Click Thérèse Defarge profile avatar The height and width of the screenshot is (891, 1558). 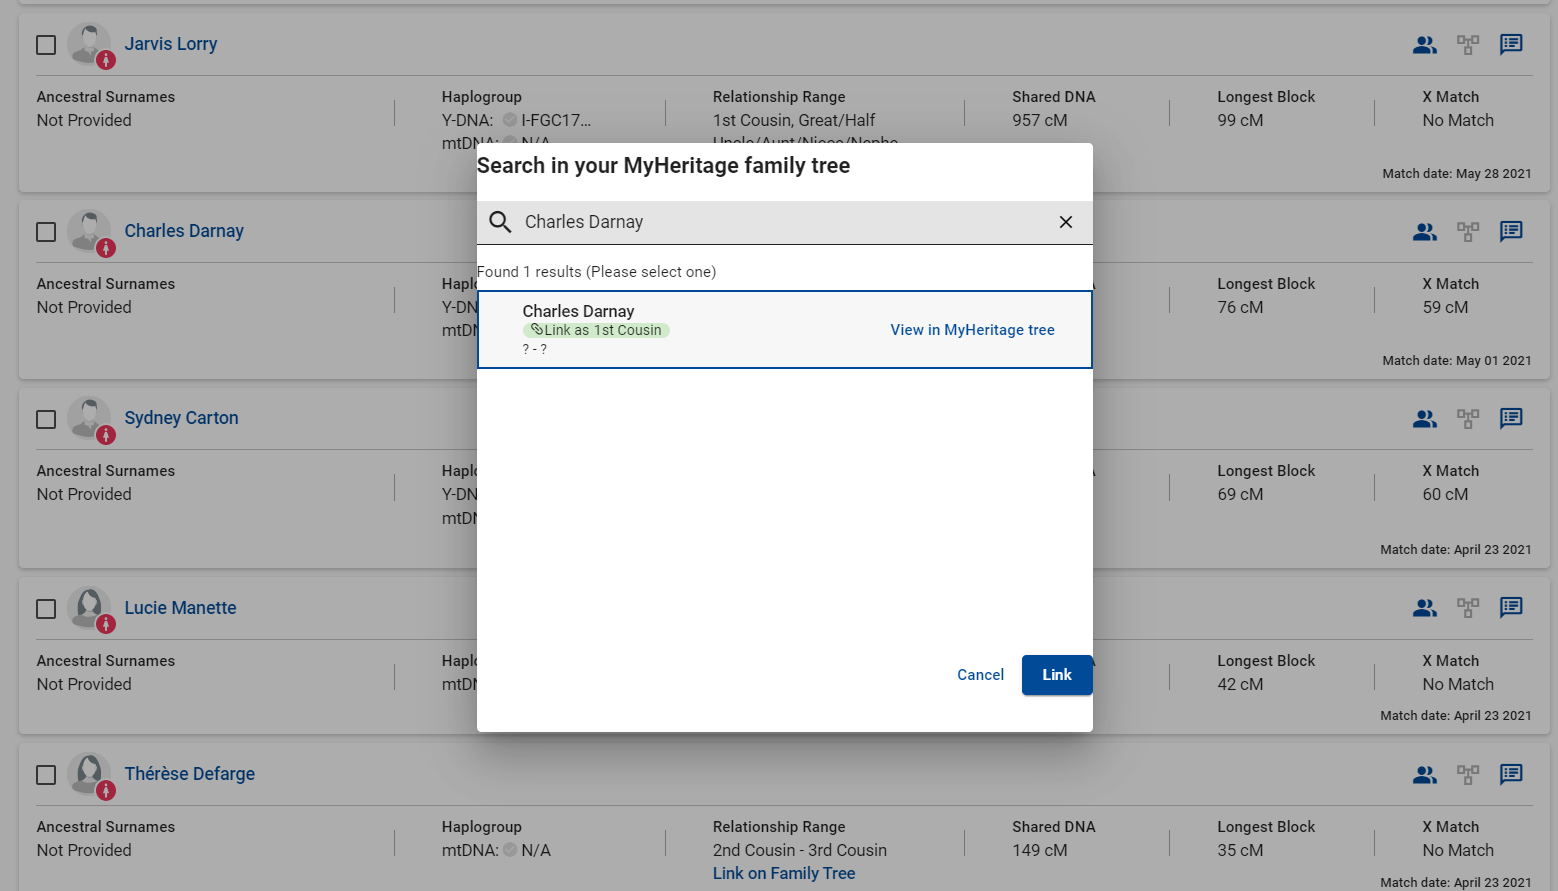click(x=90, y=775)
